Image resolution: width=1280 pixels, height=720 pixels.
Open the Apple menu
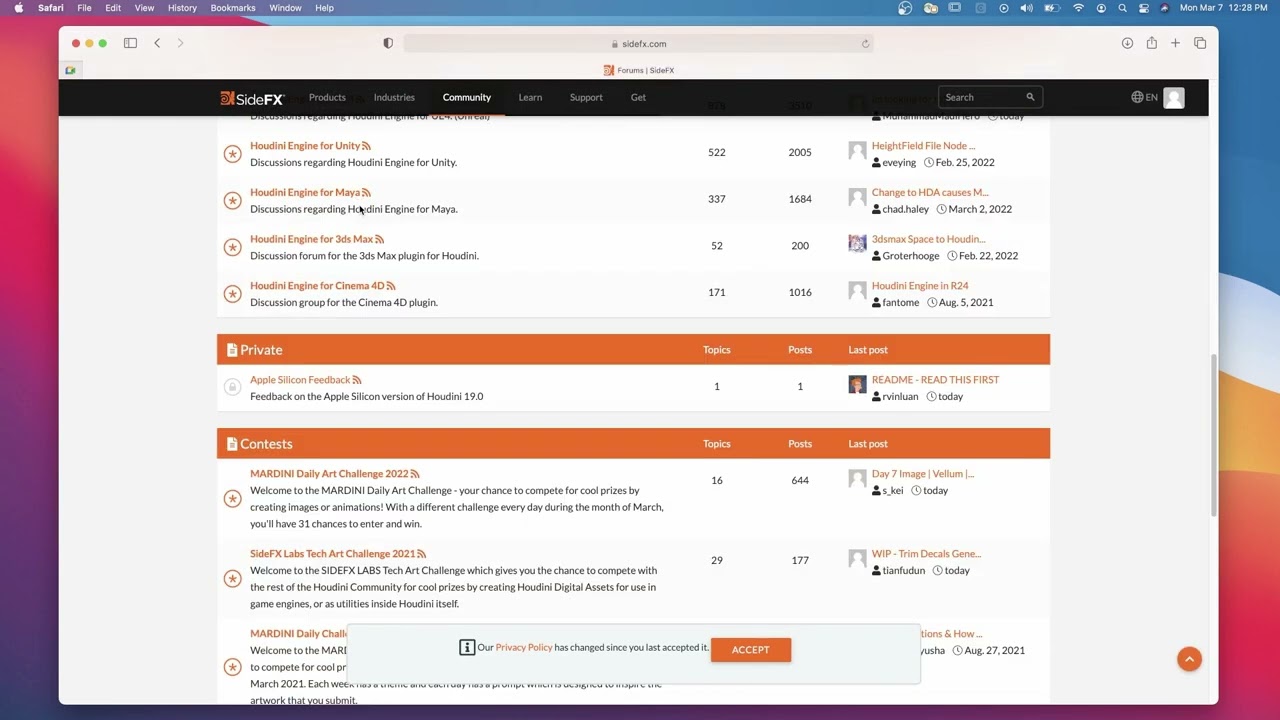(19, 8)
